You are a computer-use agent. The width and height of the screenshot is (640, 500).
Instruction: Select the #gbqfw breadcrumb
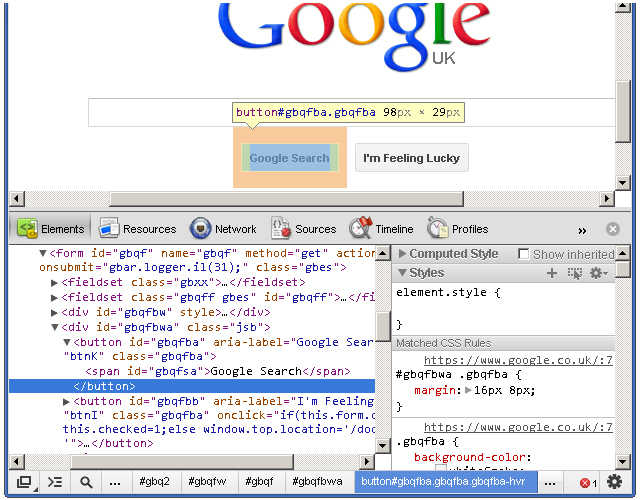coord(207,482)
